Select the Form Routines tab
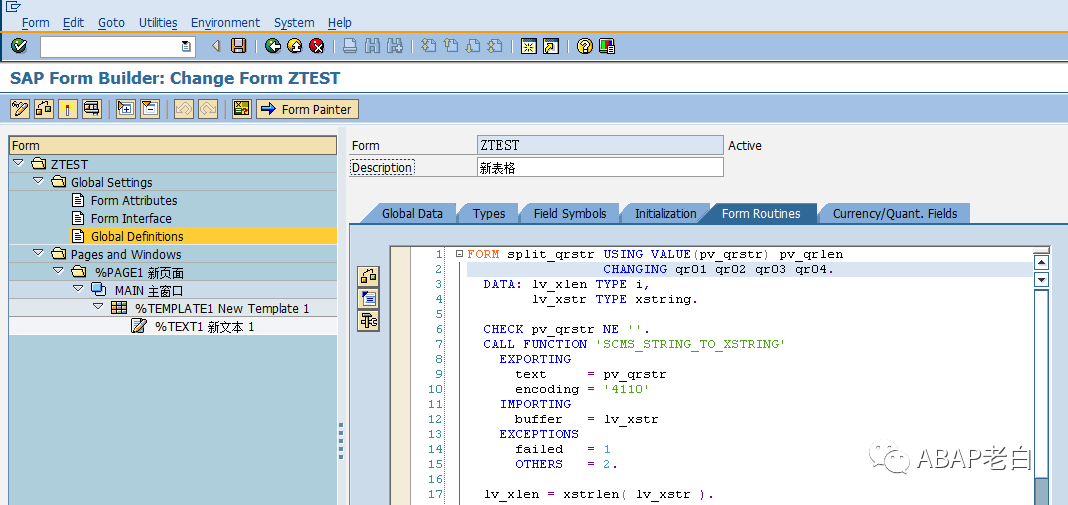Screen dimensions: 1068x505 tap(761, 213)
